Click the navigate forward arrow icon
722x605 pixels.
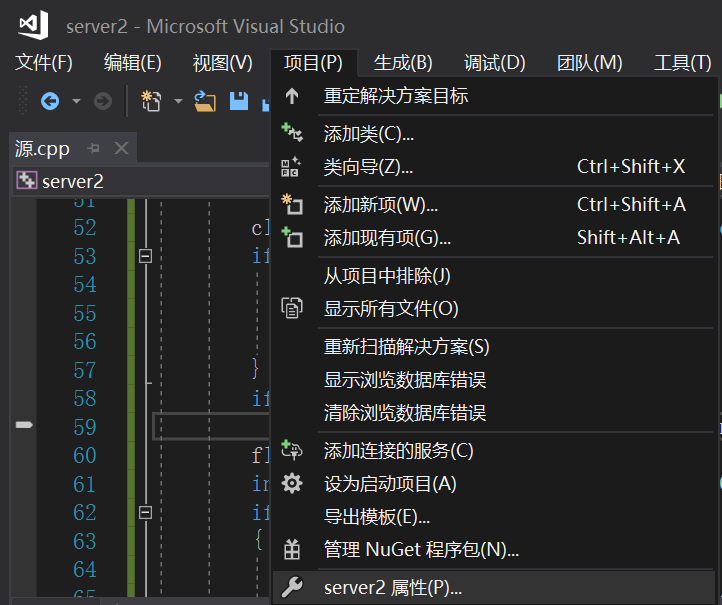click(x=103, y=101)
